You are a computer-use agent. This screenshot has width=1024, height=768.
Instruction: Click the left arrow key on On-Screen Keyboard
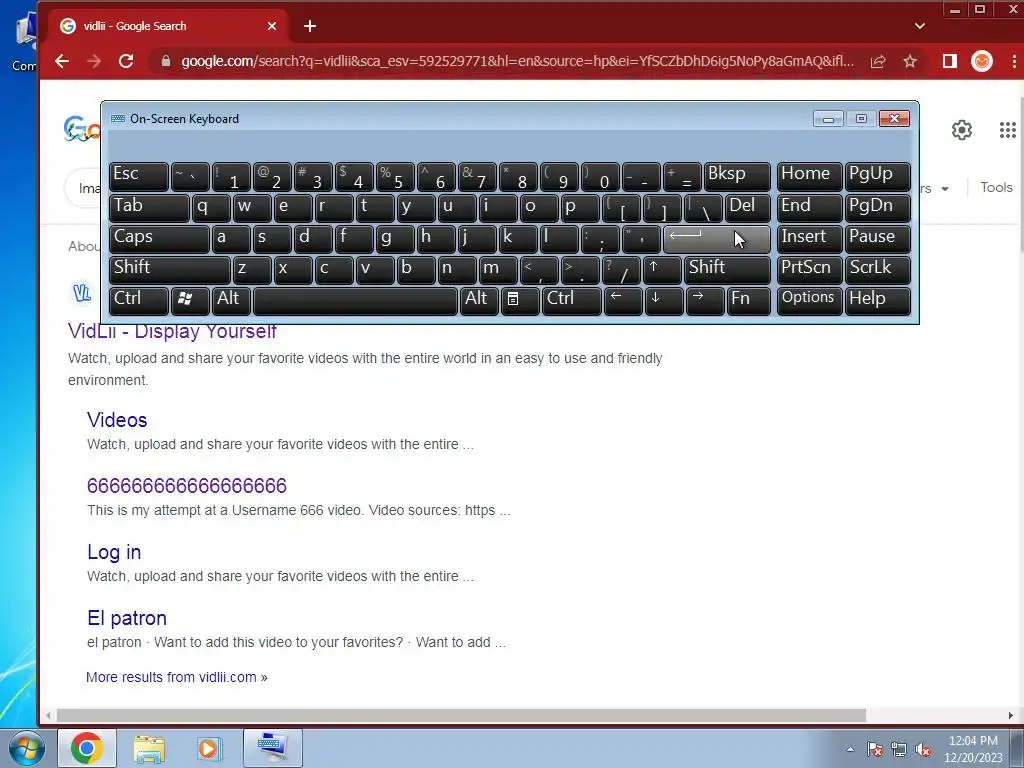(622, 300)
